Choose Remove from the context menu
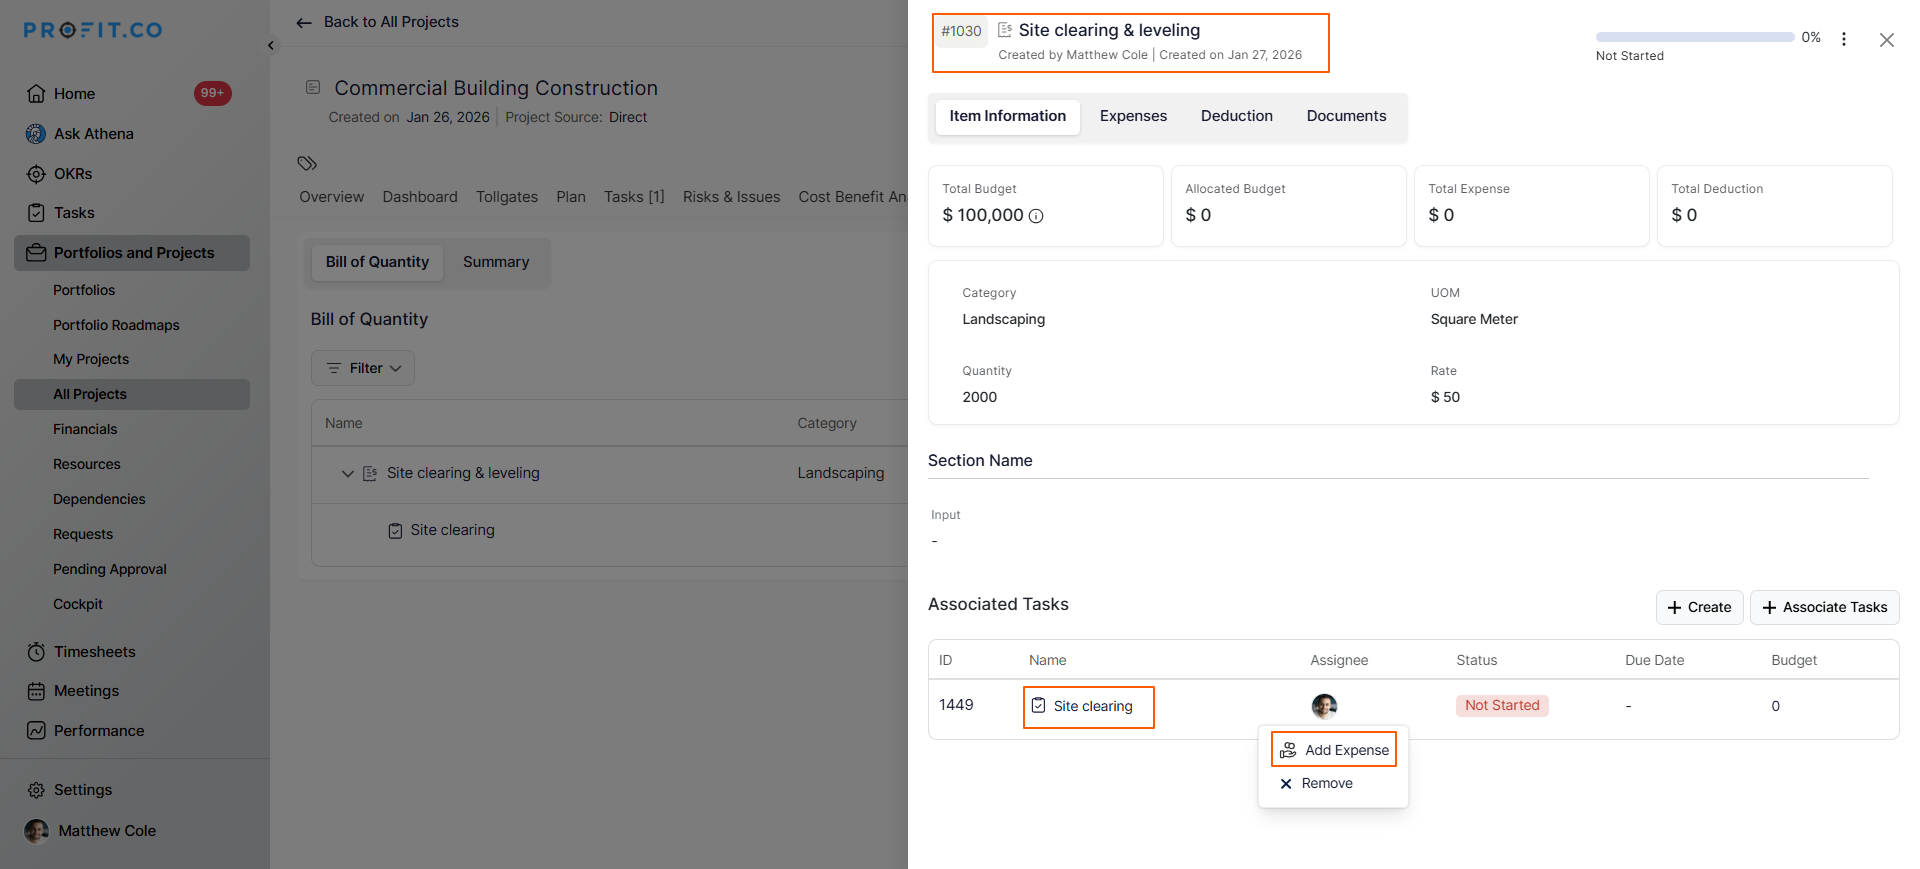 [1326, 784]
